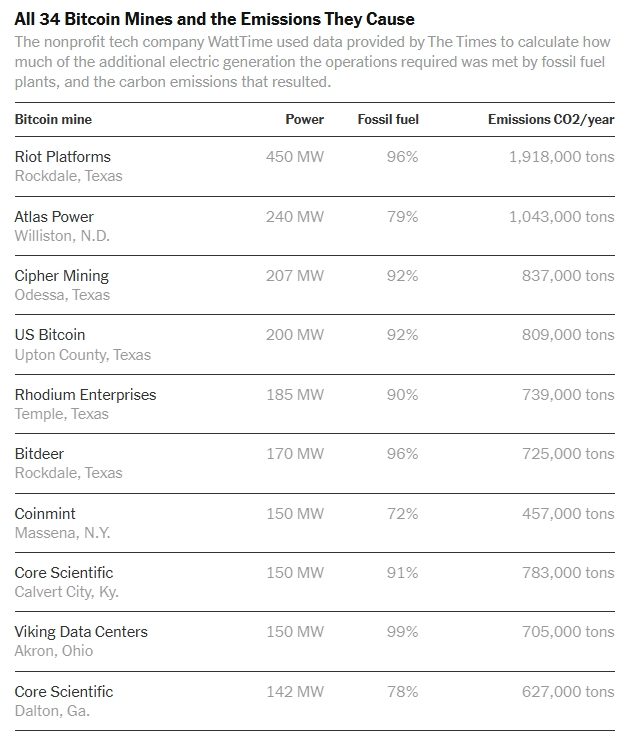
Task: Click the "Dalton, Ga." location text
Action: [52, 711]
